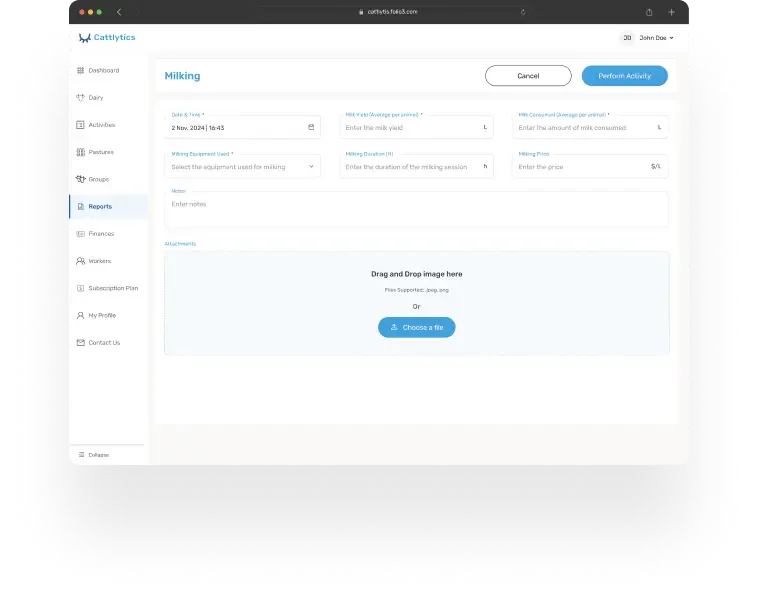
Task: Click the JD user avatar
Action: (627, 38)
